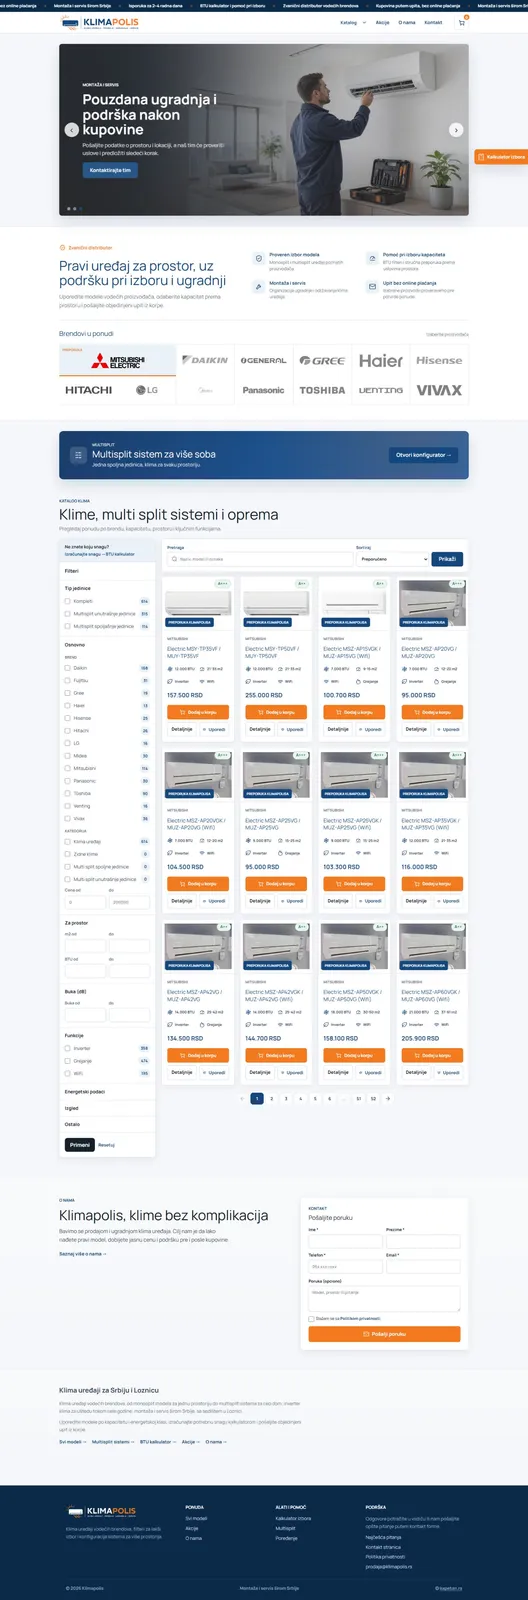Screen dimensions: 528x1600
Task: Click the product search input field
Action: [259, 559]
